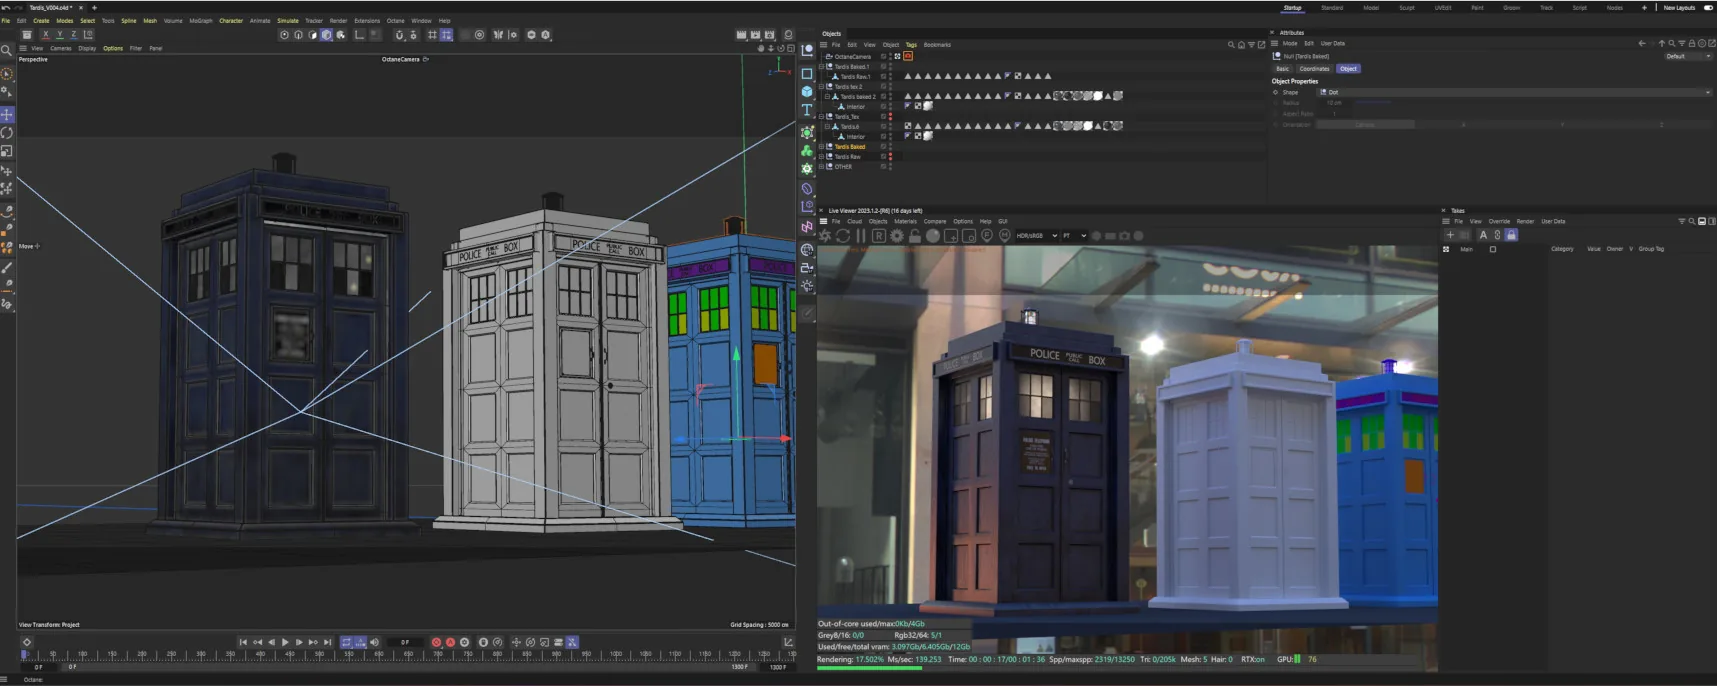Toggle timeline loop playback button

coord(346,642)
